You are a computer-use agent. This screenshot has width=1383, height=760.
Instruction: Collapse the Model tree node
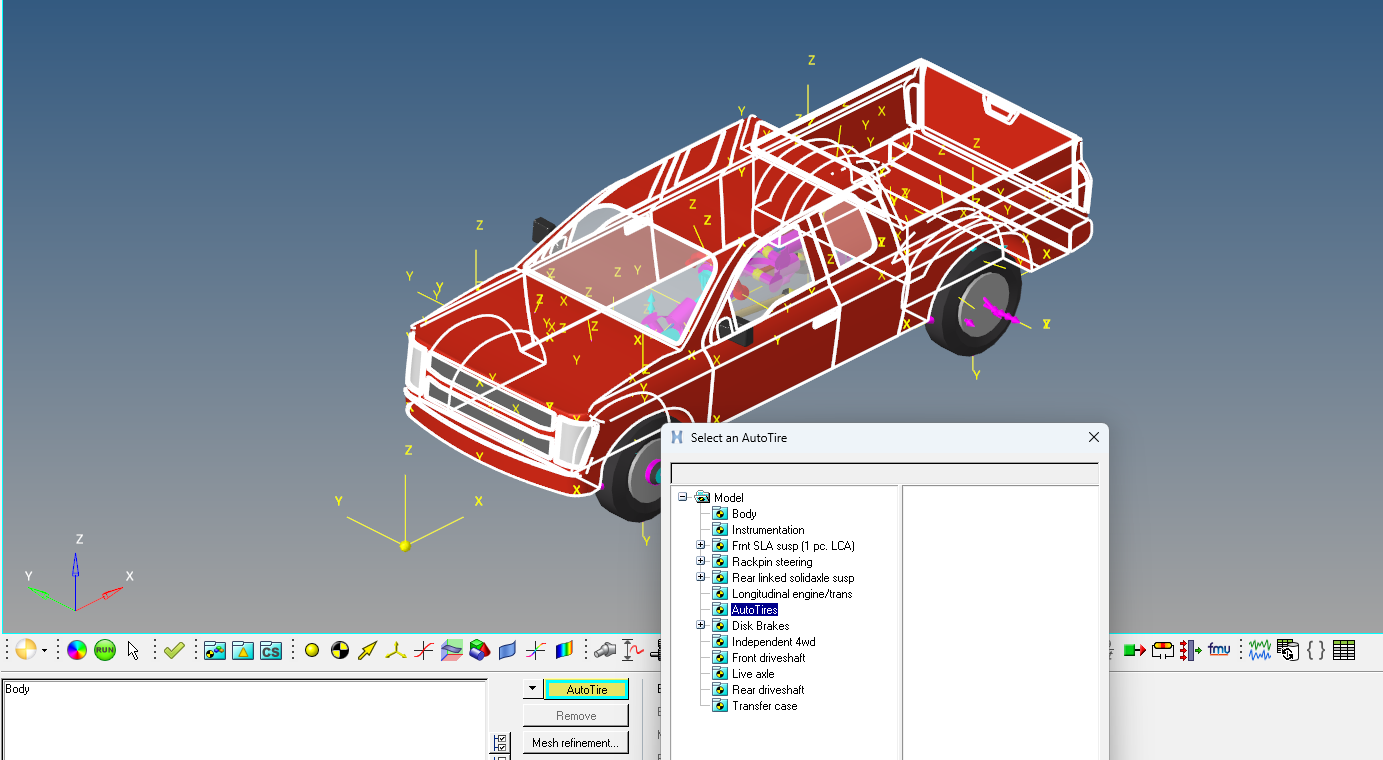pyautogui.click(x=682, y=497)
